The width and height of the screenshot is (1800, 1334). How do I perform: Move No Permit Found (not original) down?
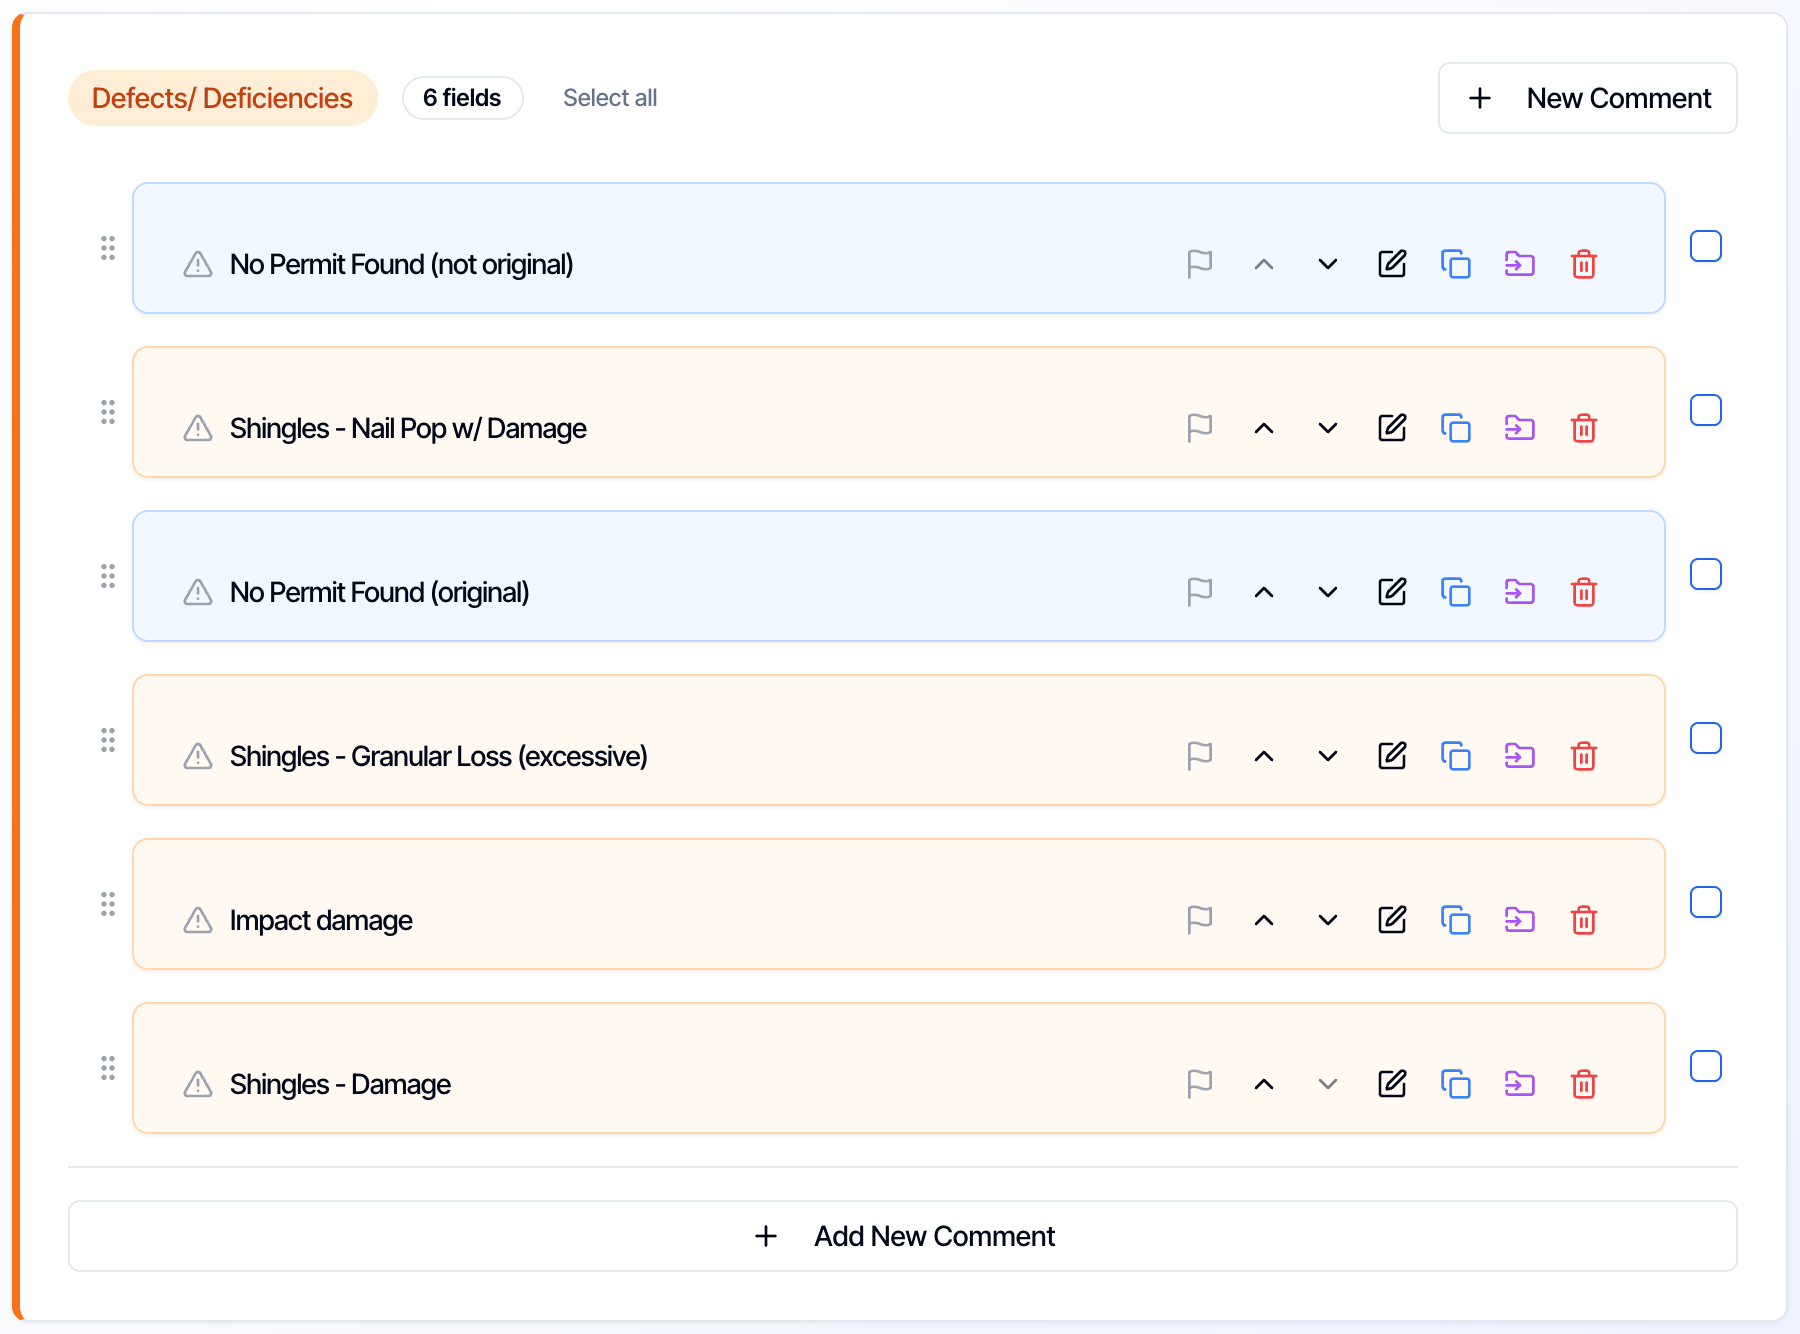point(1328,264)
